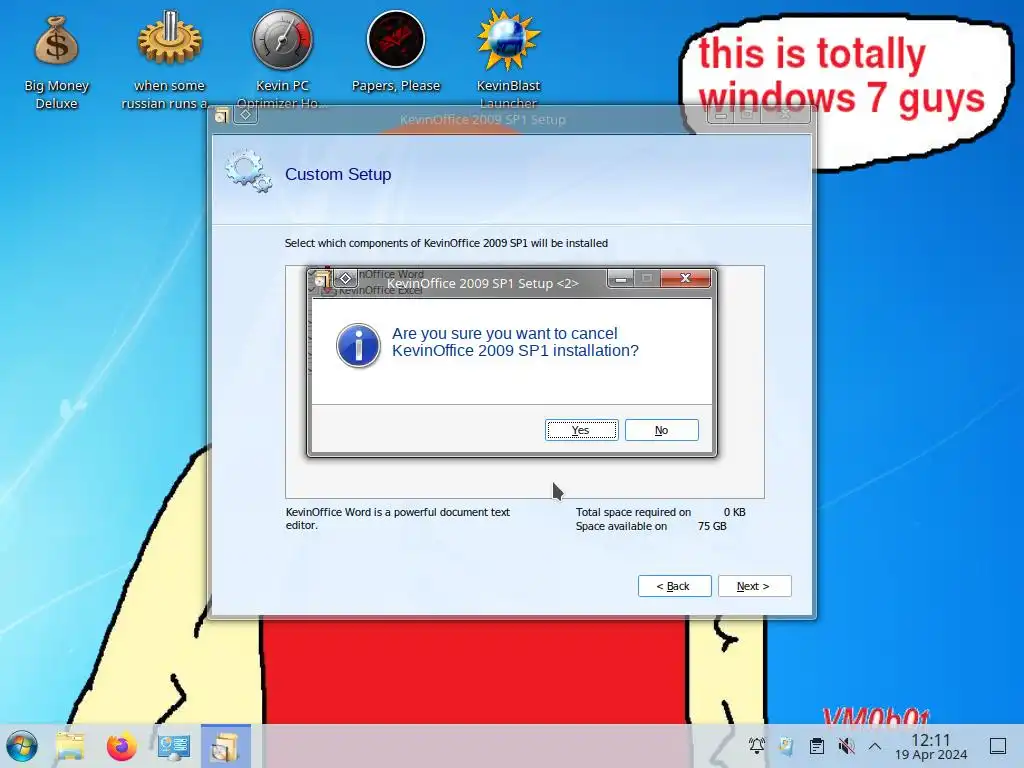Screen dimensions: 1024x768
Task: Click the Back button in Custom Setup
Action: [x=674, y=586]
